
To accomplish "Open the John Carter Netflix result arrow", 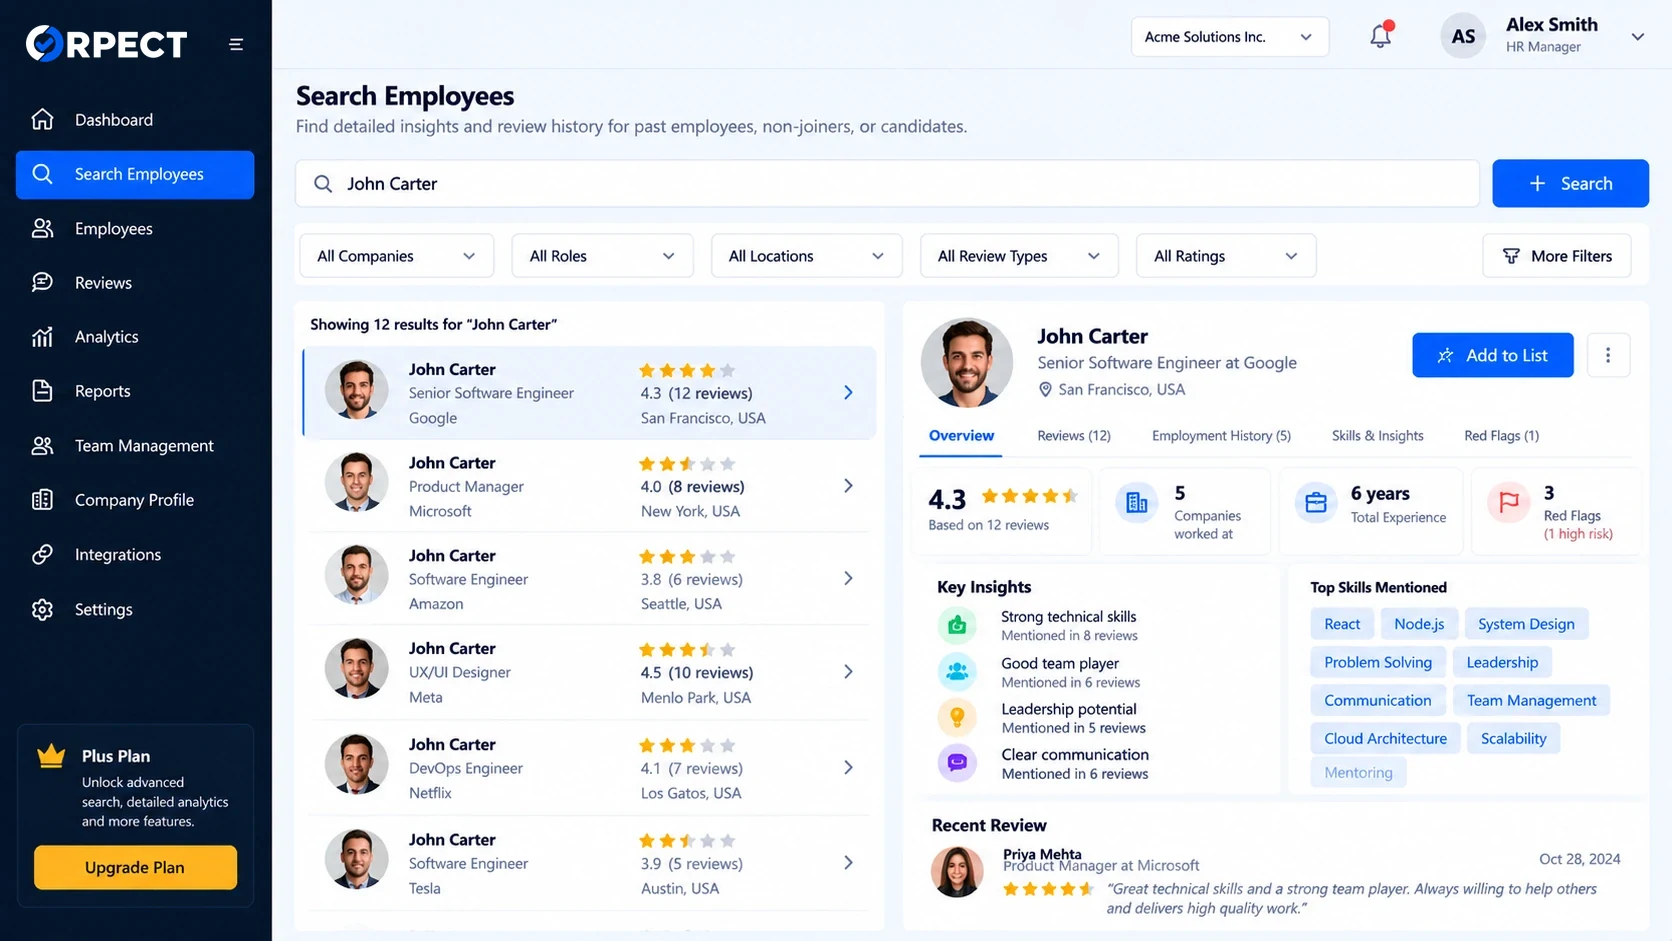I will tap(848, 768).
